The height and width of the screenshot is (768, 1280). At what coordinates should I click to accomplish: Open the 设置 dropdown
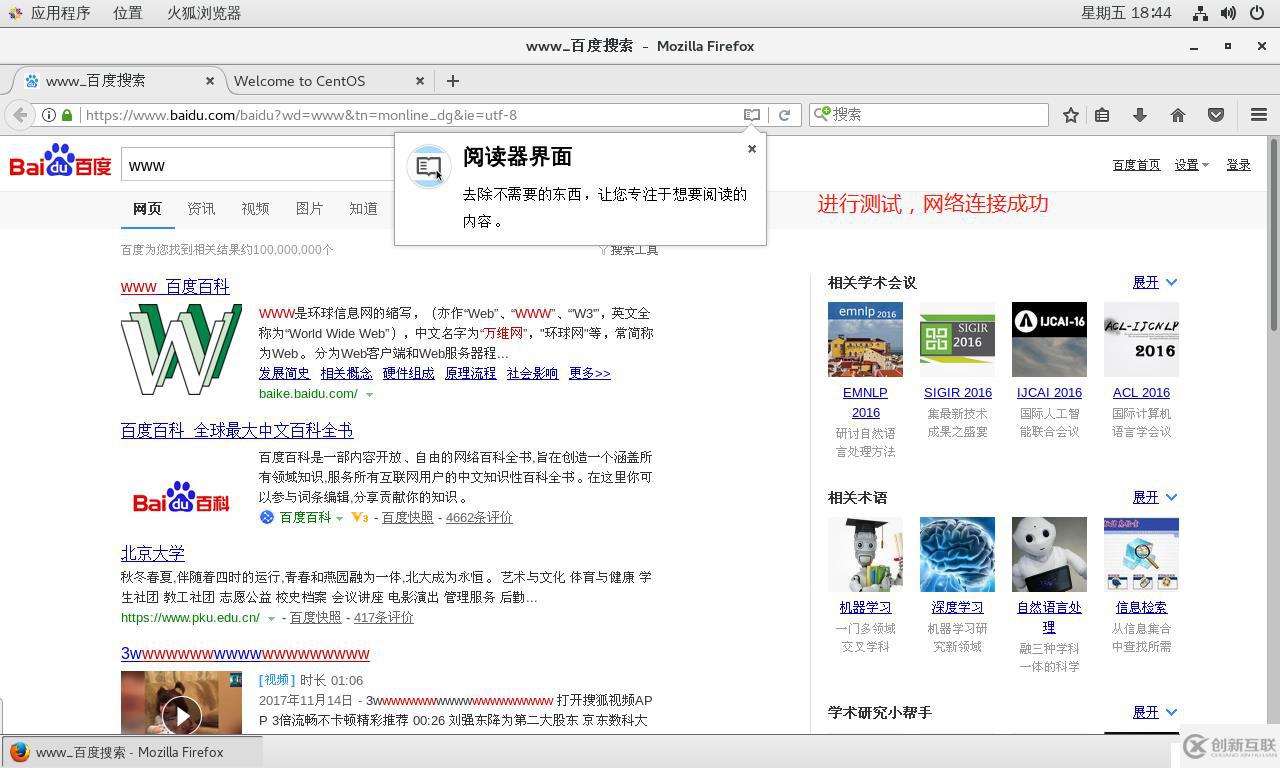(x=1191, y=165)
